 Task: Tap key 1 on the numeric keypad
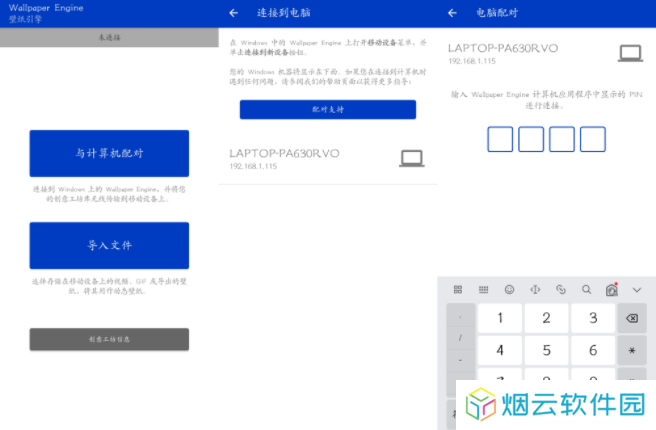[x=500, y=318]
